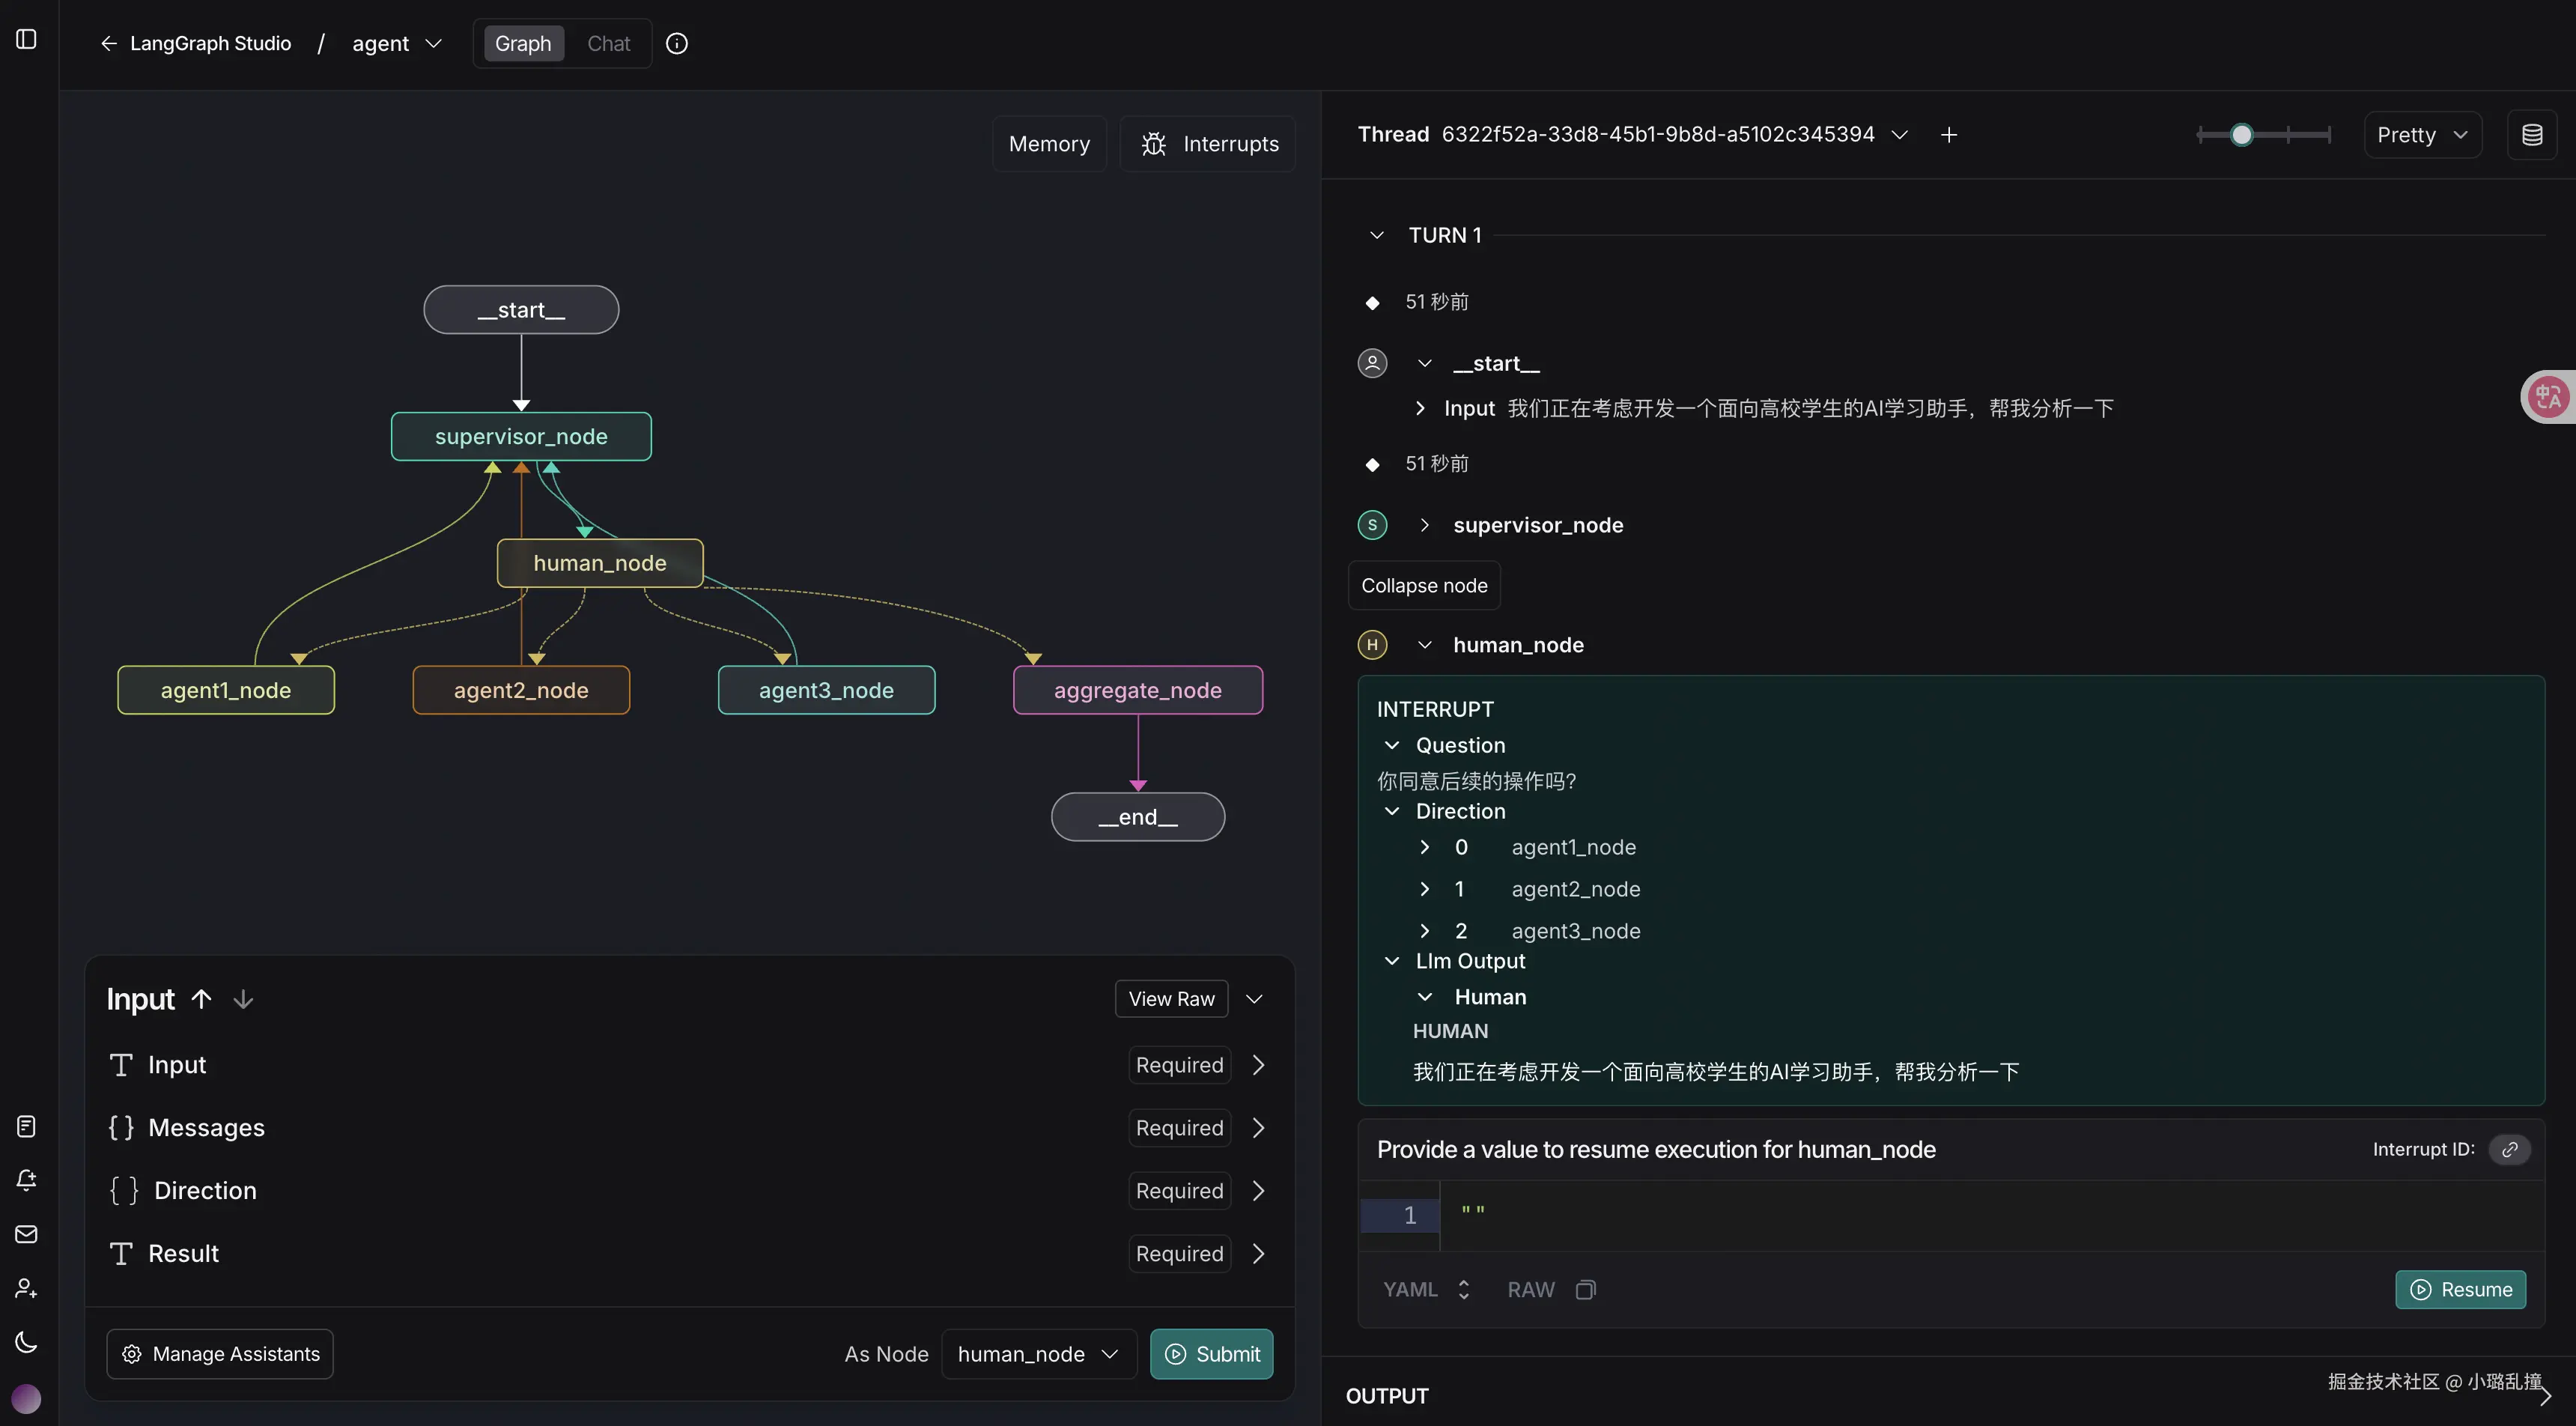The height and width of the screenshot is (1426, 2576).
Task: Click the Manage Assistants button
Action: [220, 1354]
